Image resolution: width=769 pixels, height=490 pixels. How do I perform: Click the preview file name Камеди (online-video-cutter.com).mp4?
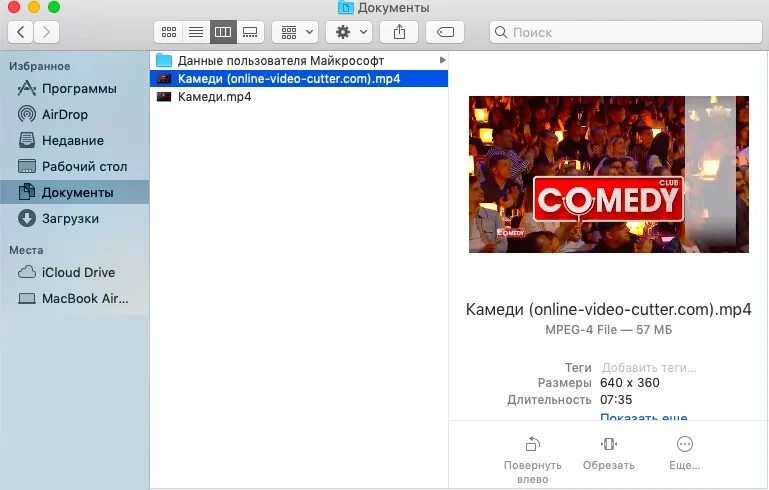[609, 309]
